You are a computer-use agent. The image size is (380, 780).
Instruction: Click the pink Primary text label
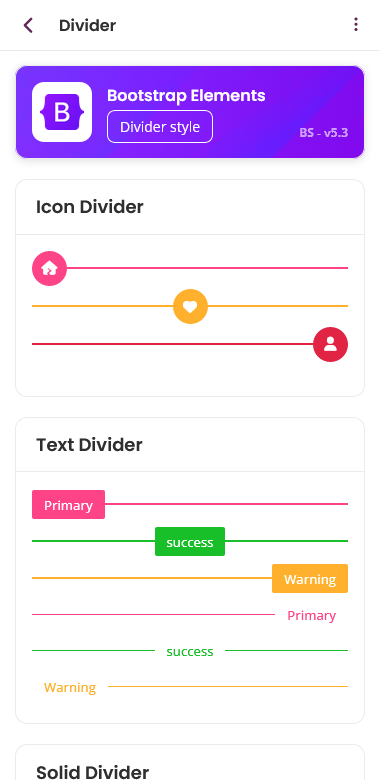(311, 615)
